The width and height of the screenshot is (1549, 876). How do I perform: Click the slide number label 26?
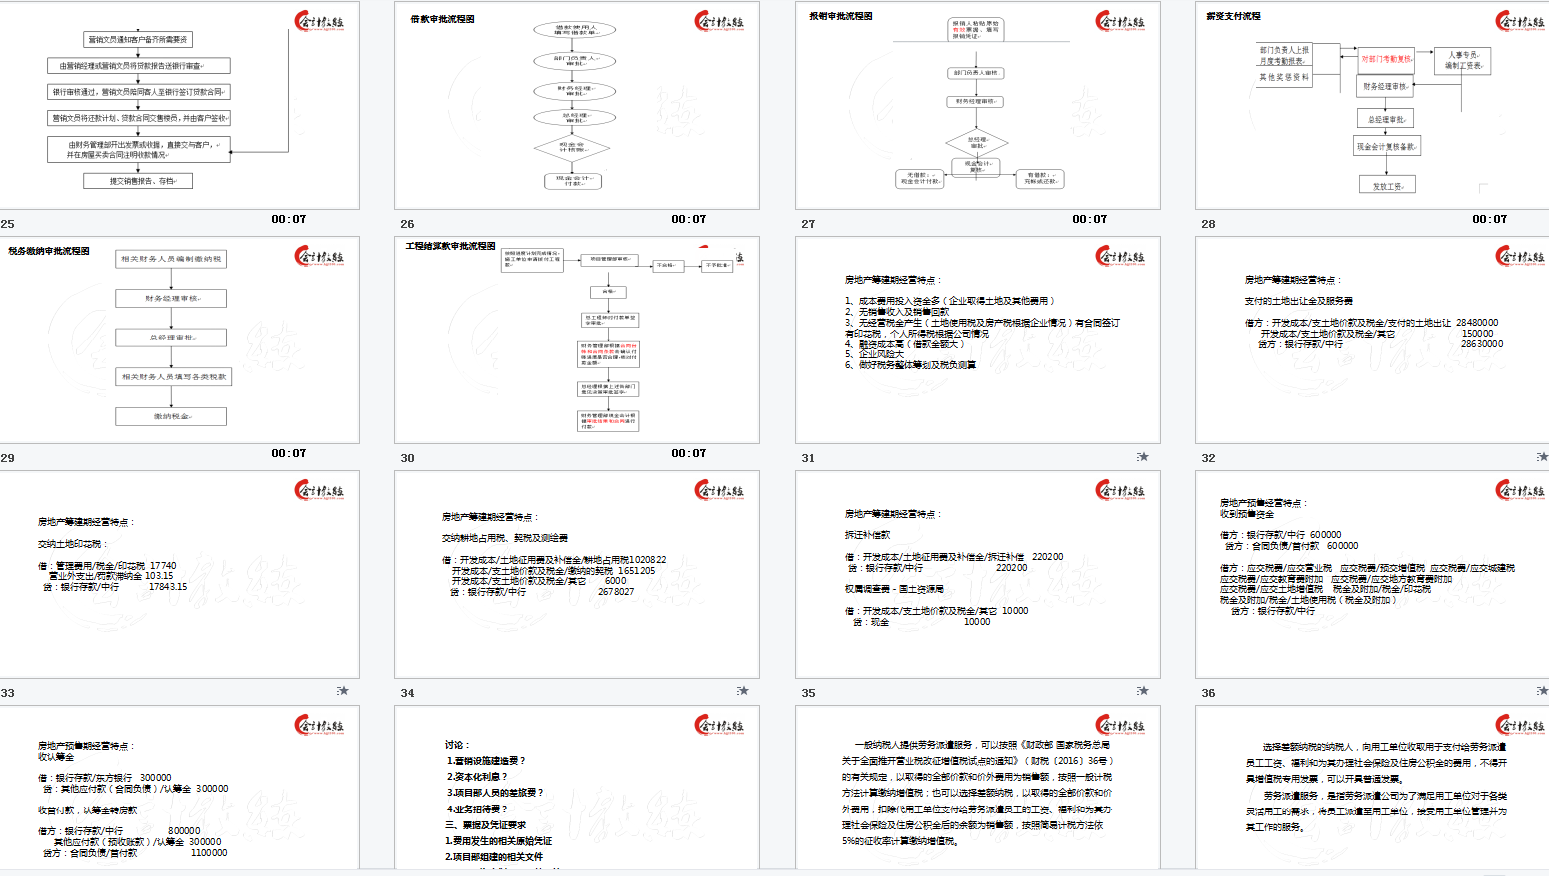click(407, 224)
